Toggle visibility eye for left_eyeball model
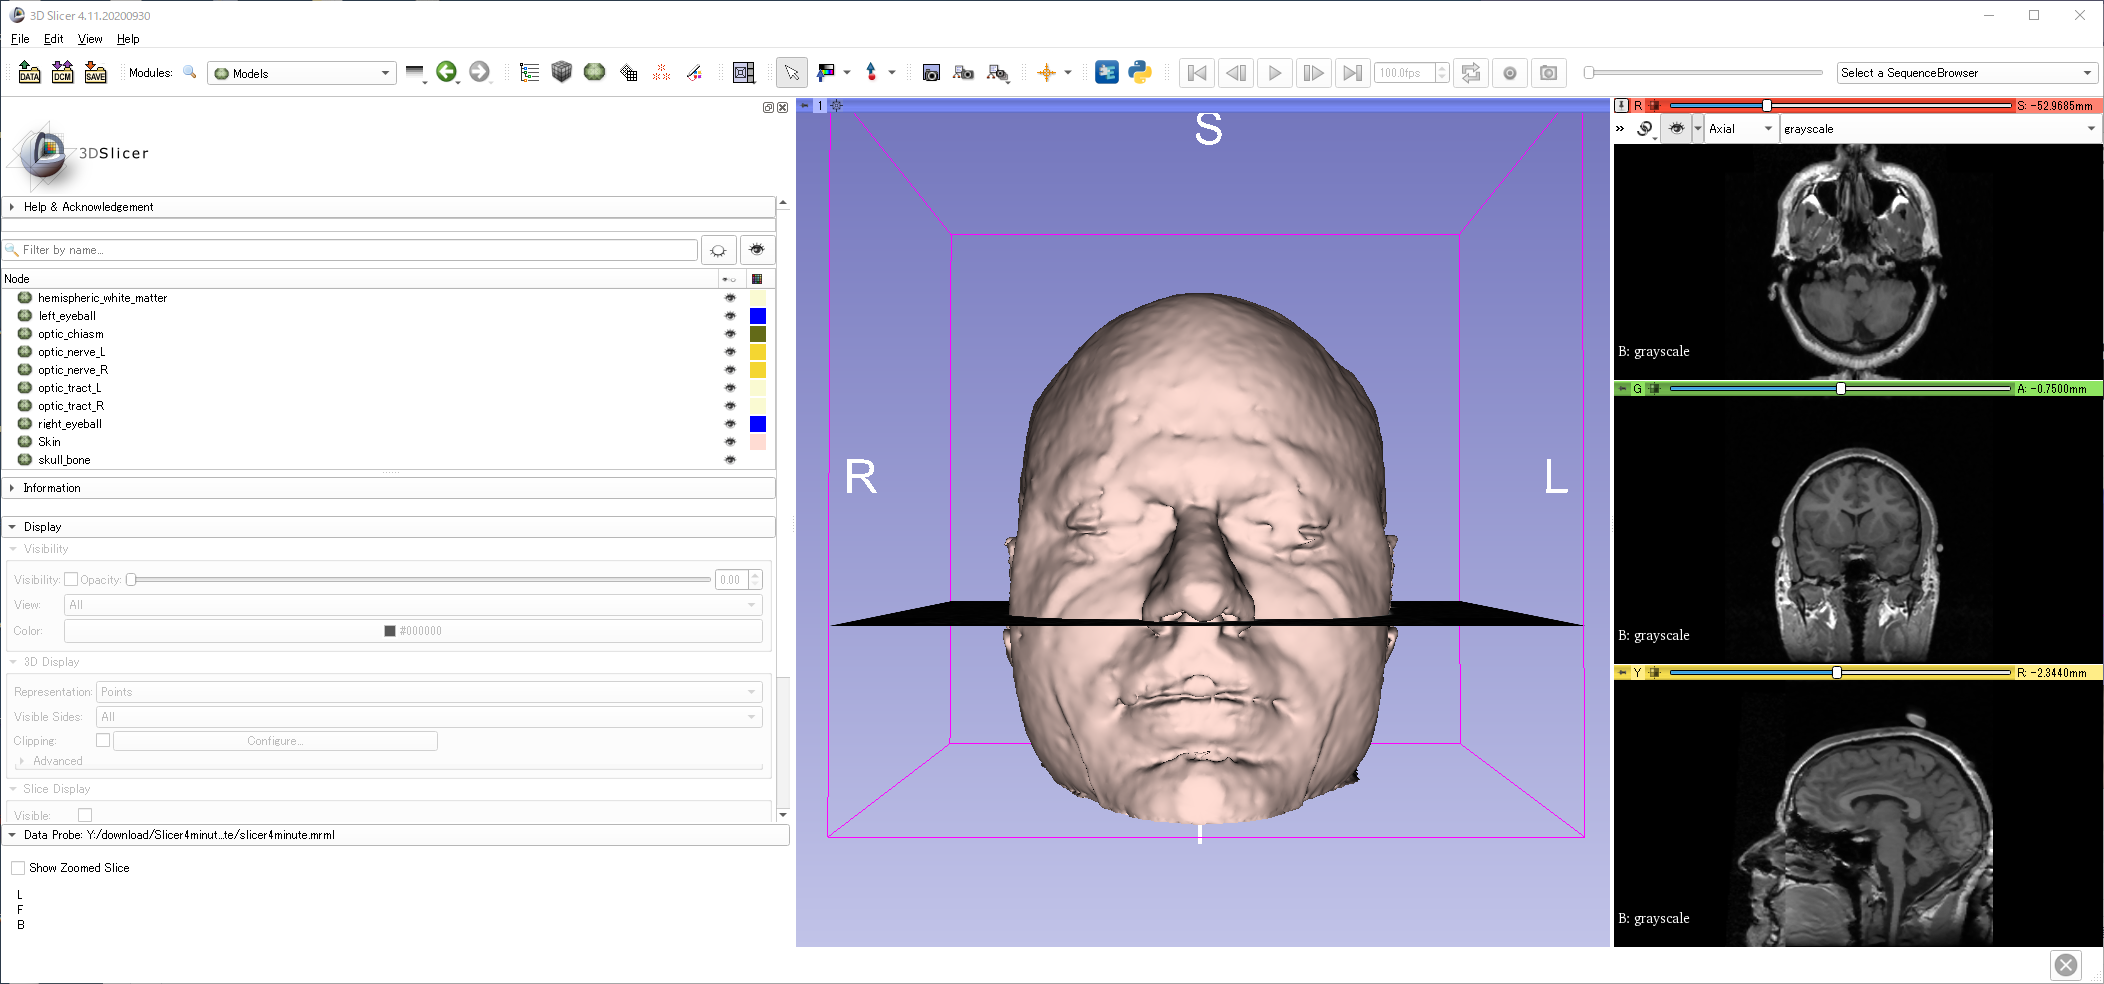 click(730, 316)
